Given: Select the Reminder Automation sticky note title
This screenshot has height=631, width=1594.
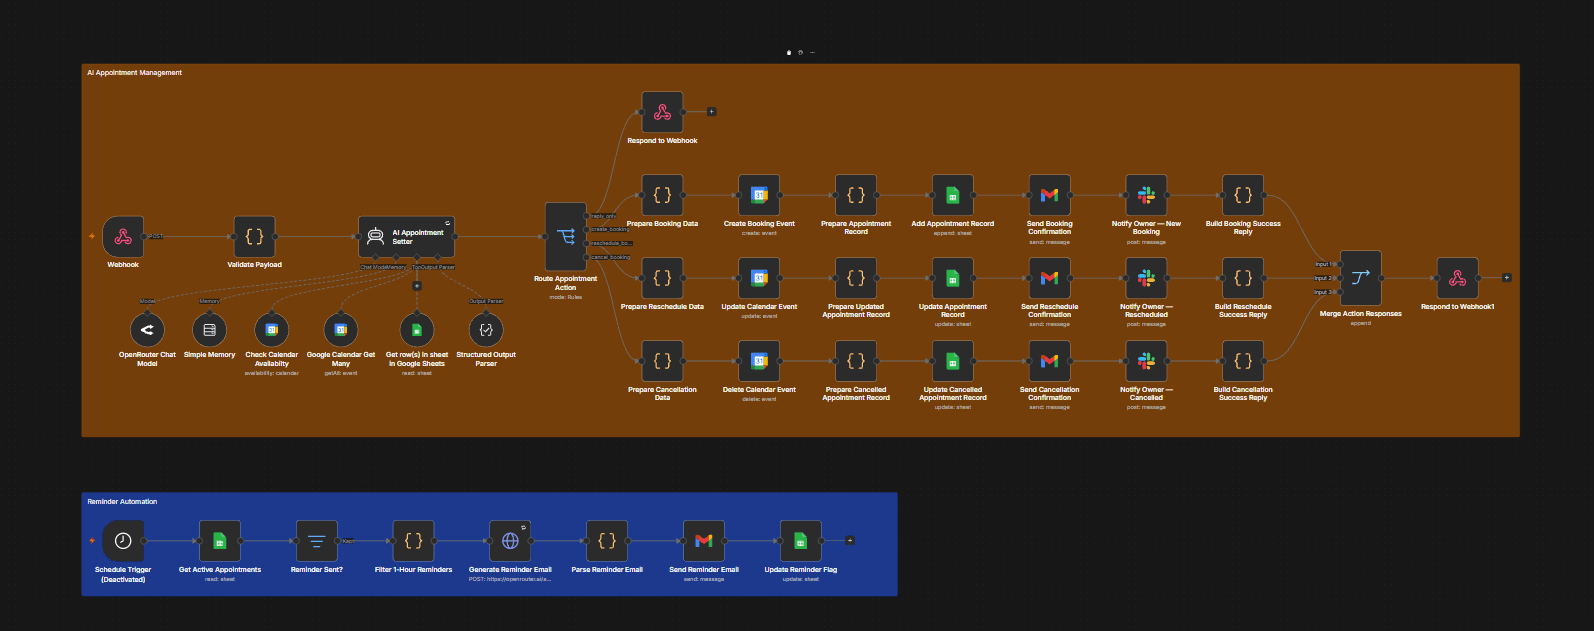Looking at the screenshot, I should click(122, 502).
